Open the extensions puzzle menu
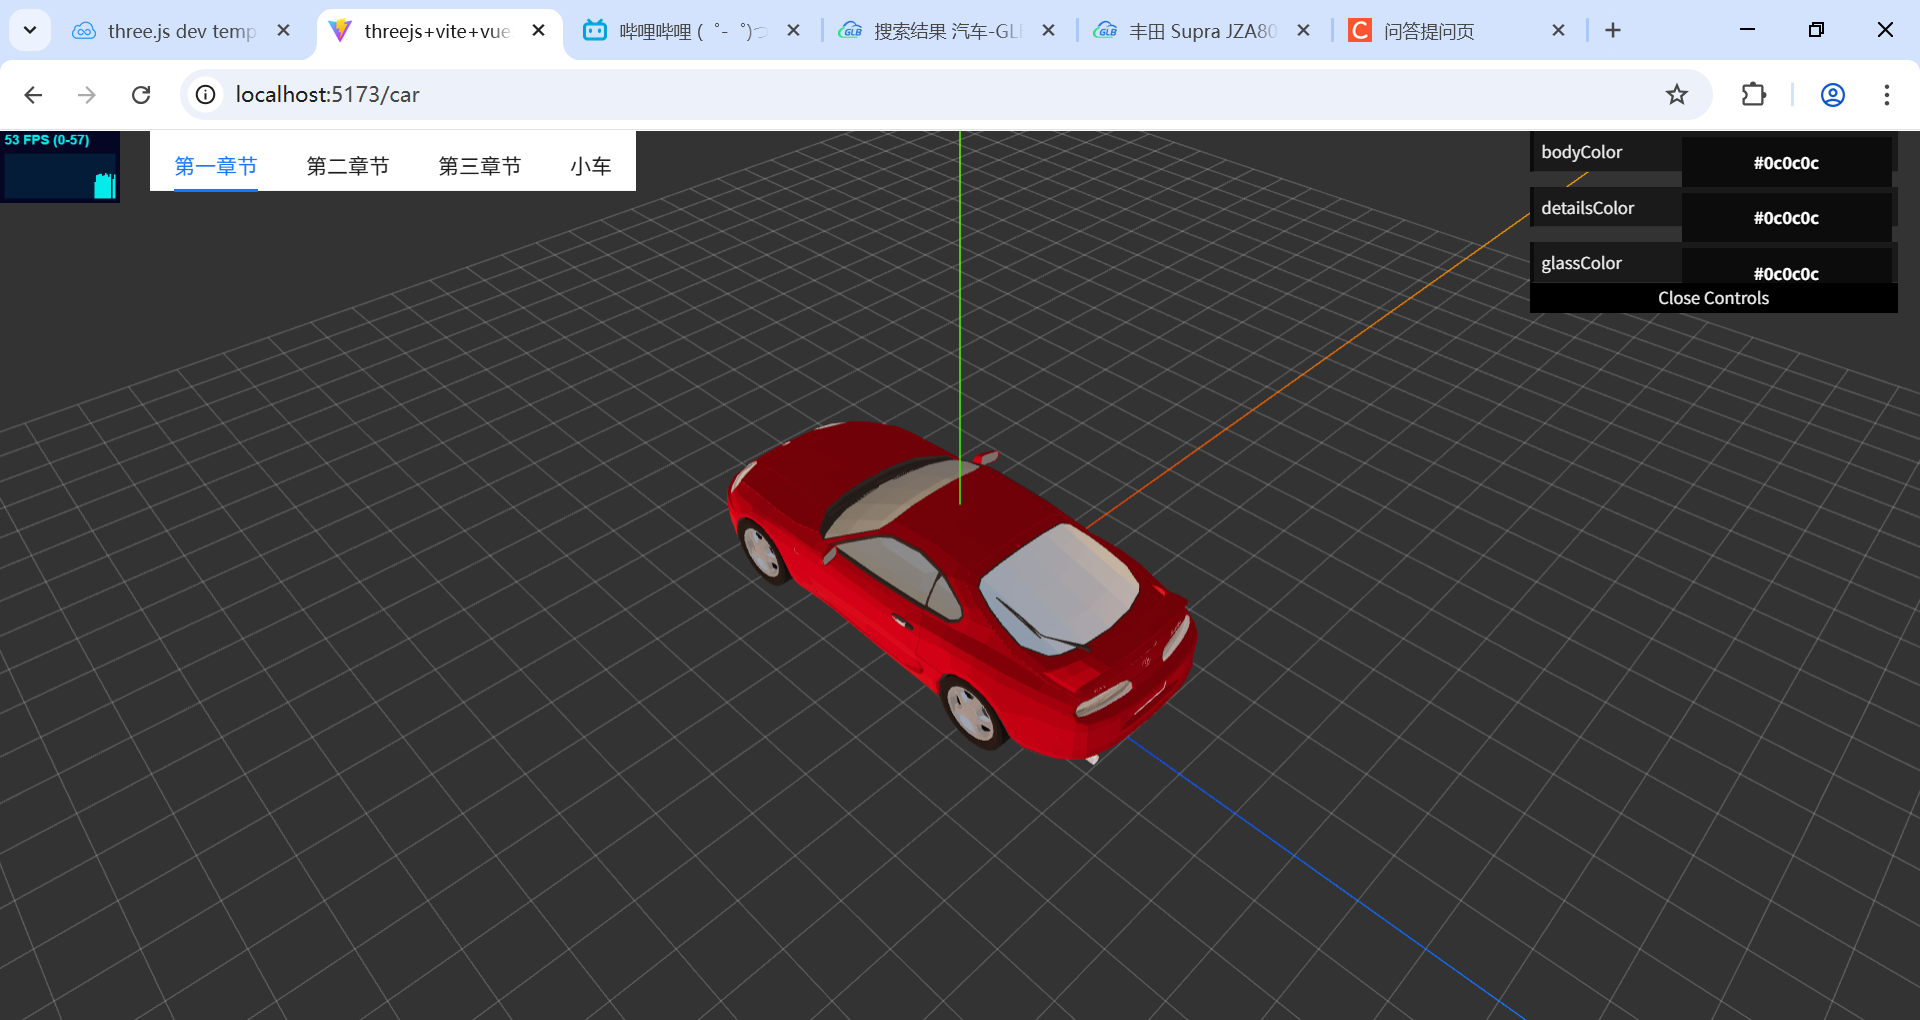The image size is (1920, 1020). click(x=1754, y=95)
